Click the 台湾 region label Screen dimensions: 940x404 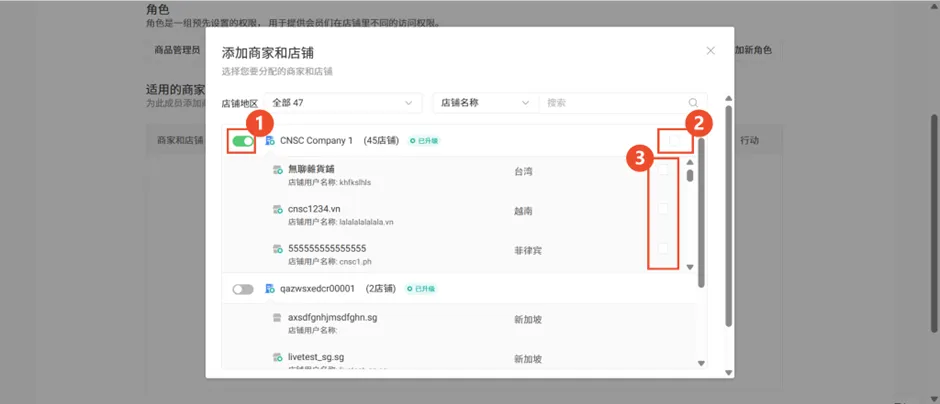[x=523, y=172]
